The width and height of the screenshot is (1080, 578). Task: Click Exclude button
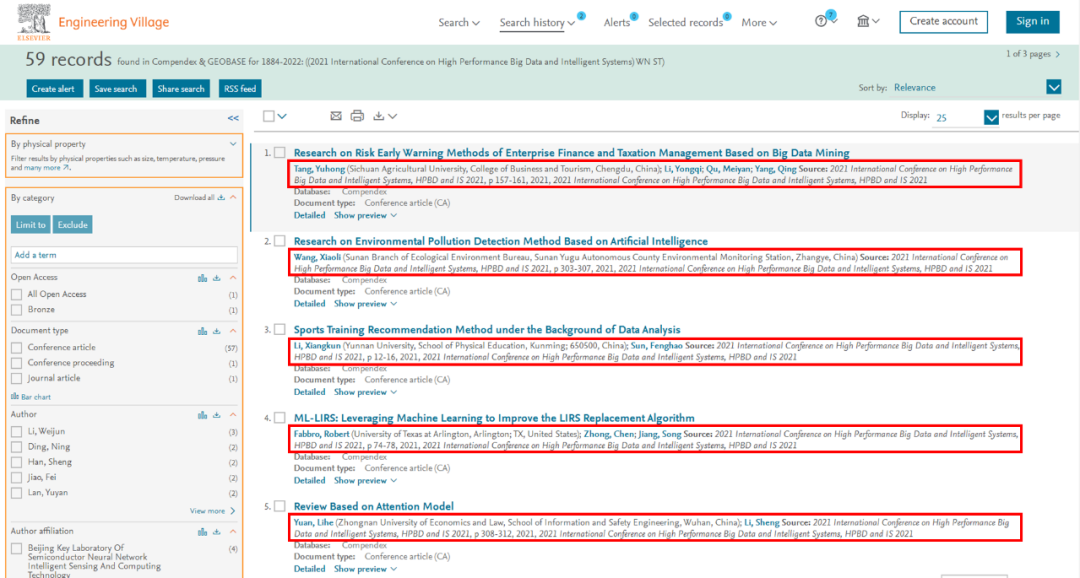72,225
